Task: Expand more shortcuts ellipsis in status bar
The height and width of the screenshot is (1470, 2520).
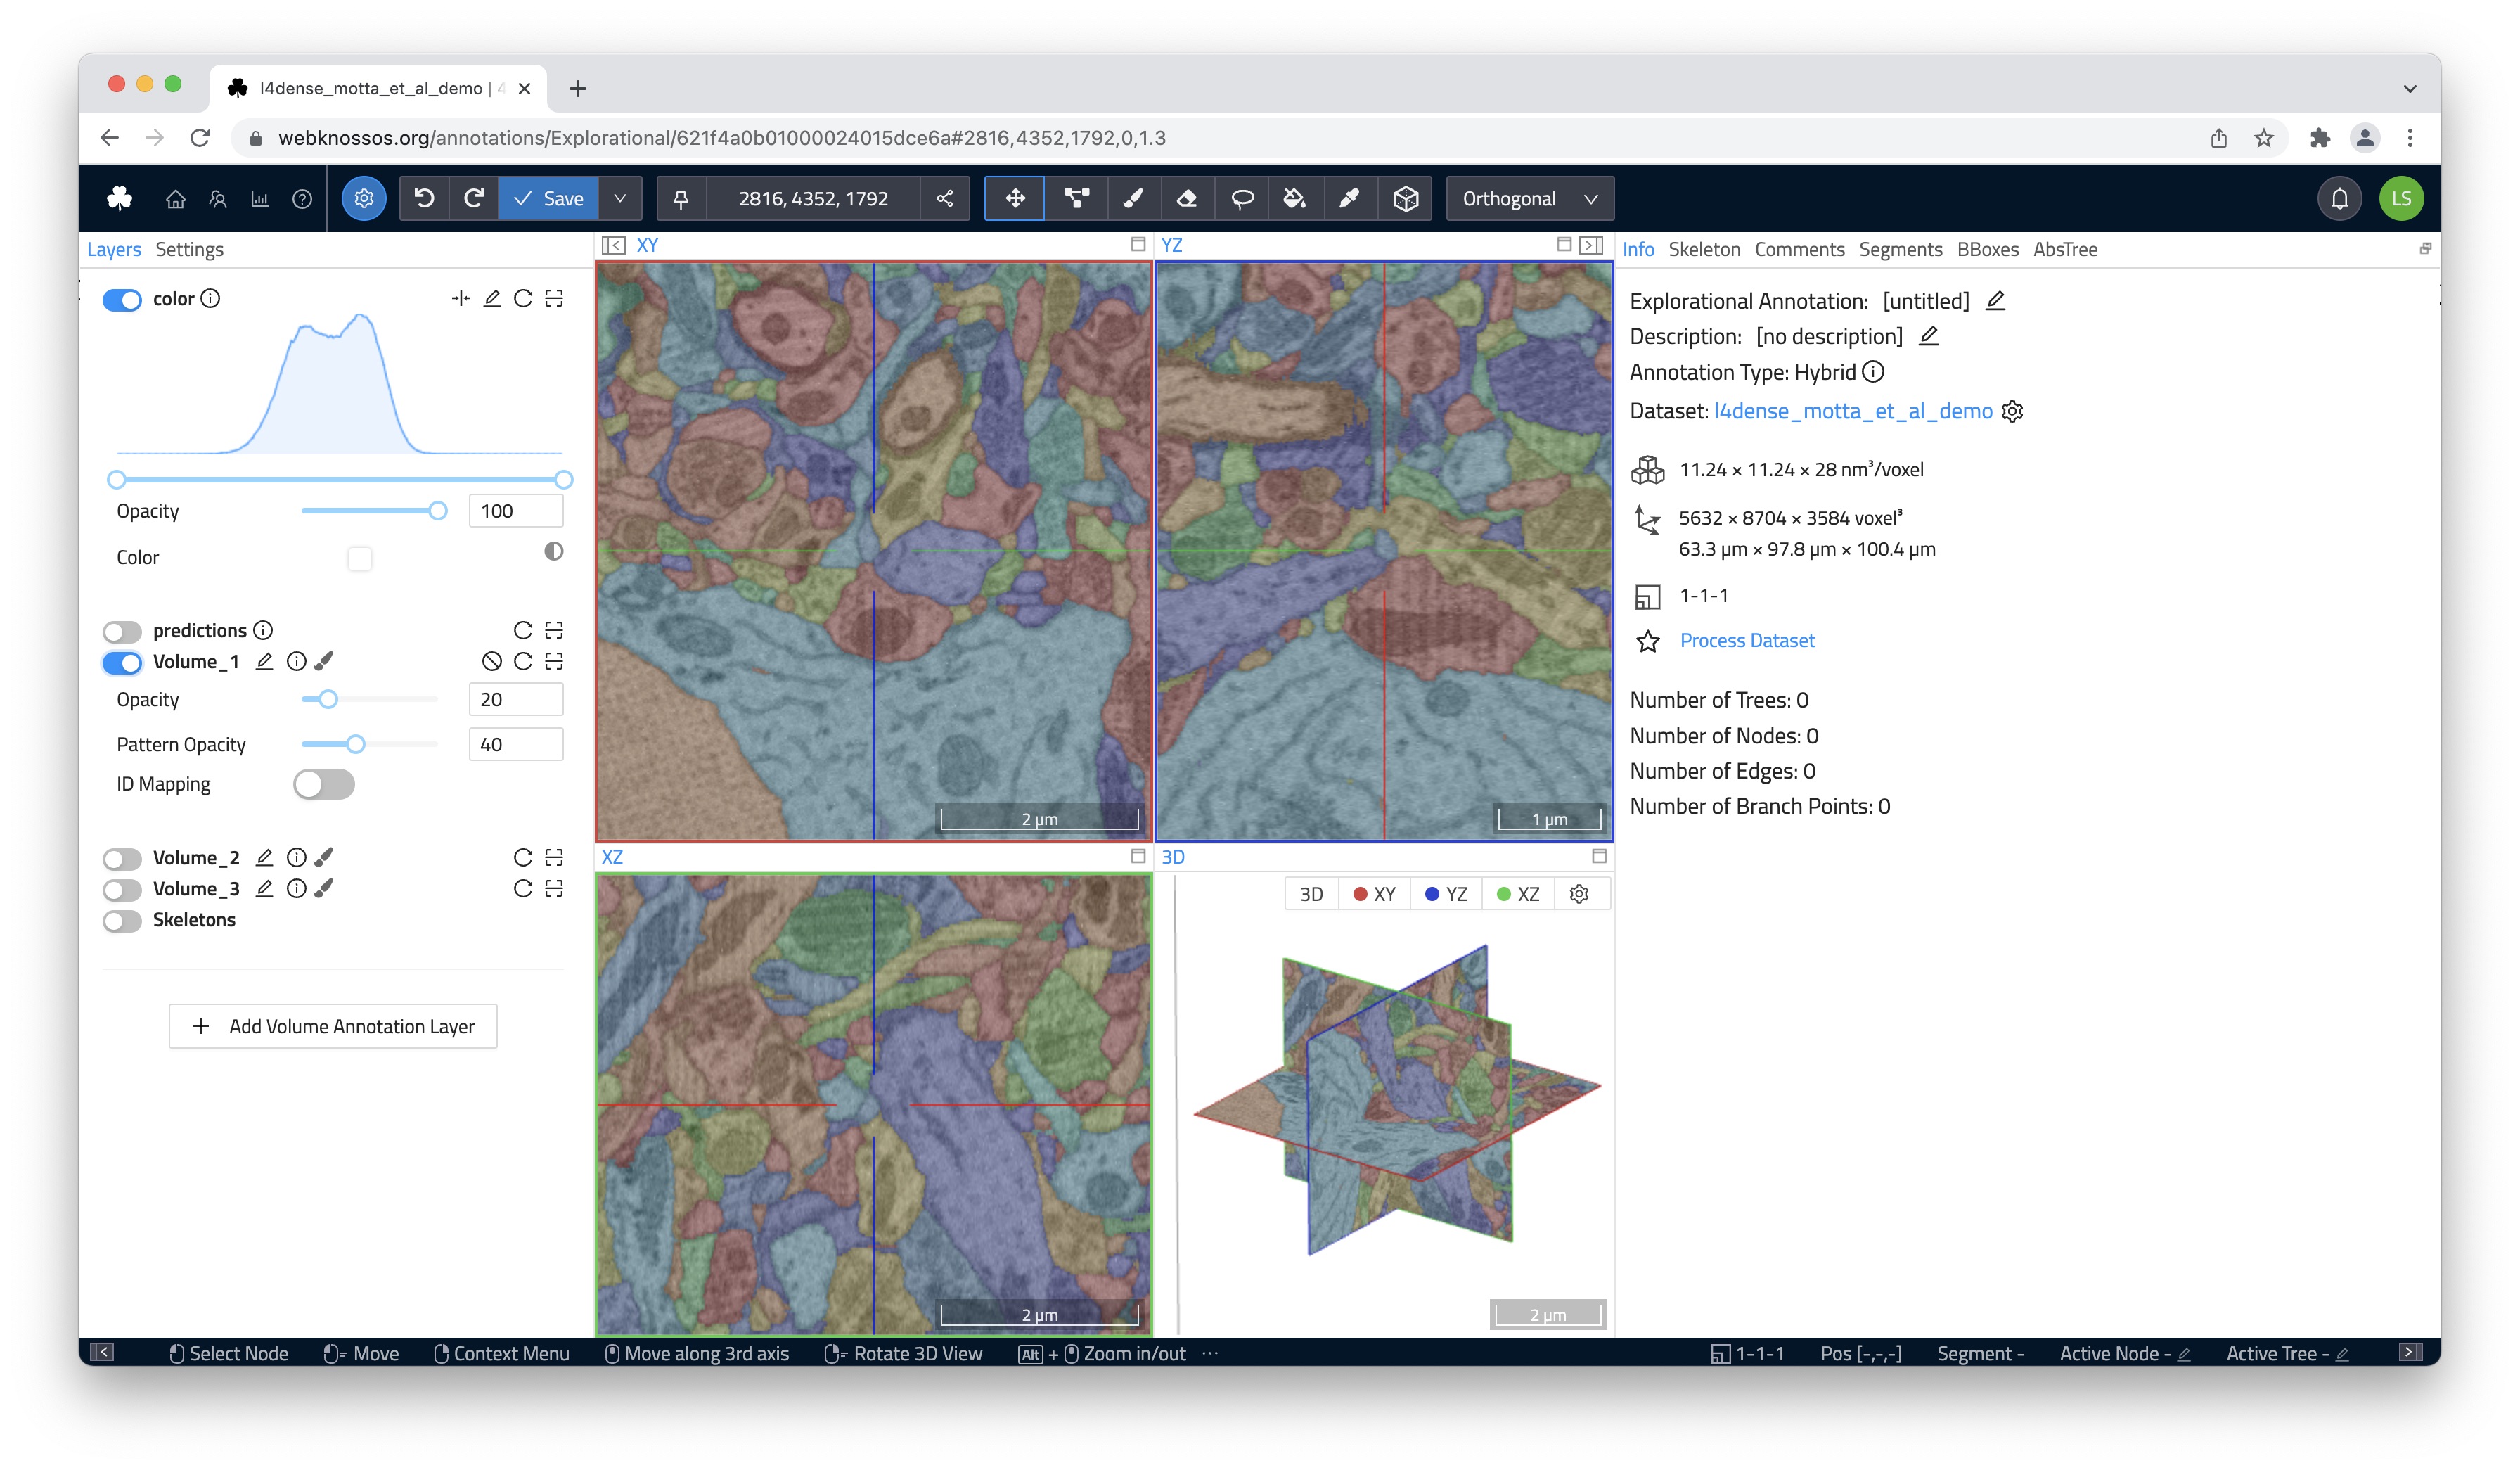Action: (x=1211, y=1353)
